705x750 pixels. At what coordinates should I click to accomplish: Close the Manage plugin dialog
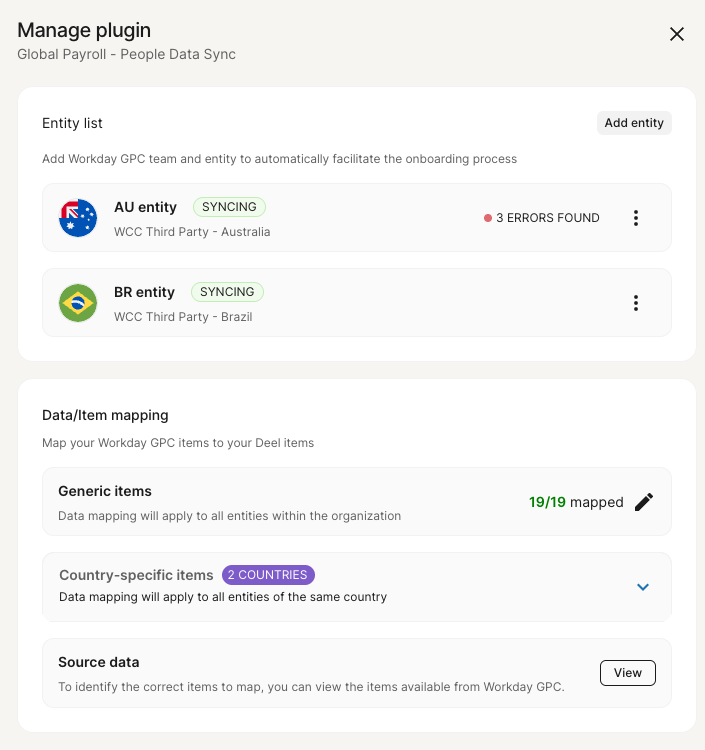coord(677,34)
